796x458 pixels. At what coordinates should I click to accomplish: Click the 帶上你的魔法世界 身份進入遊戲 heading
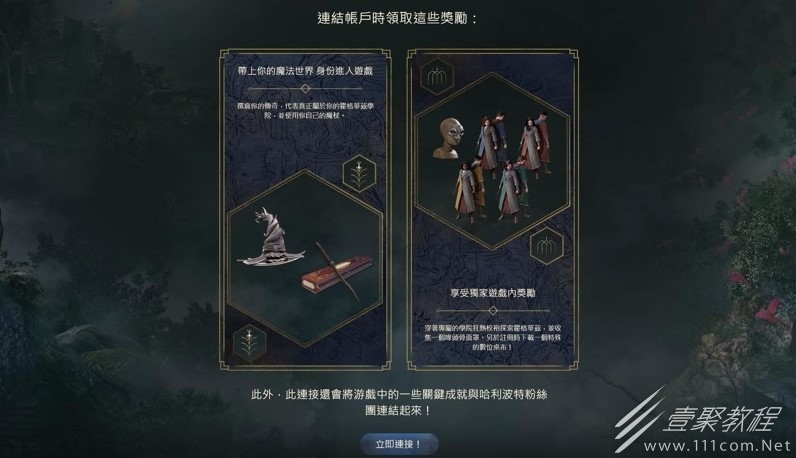[306, 71]
